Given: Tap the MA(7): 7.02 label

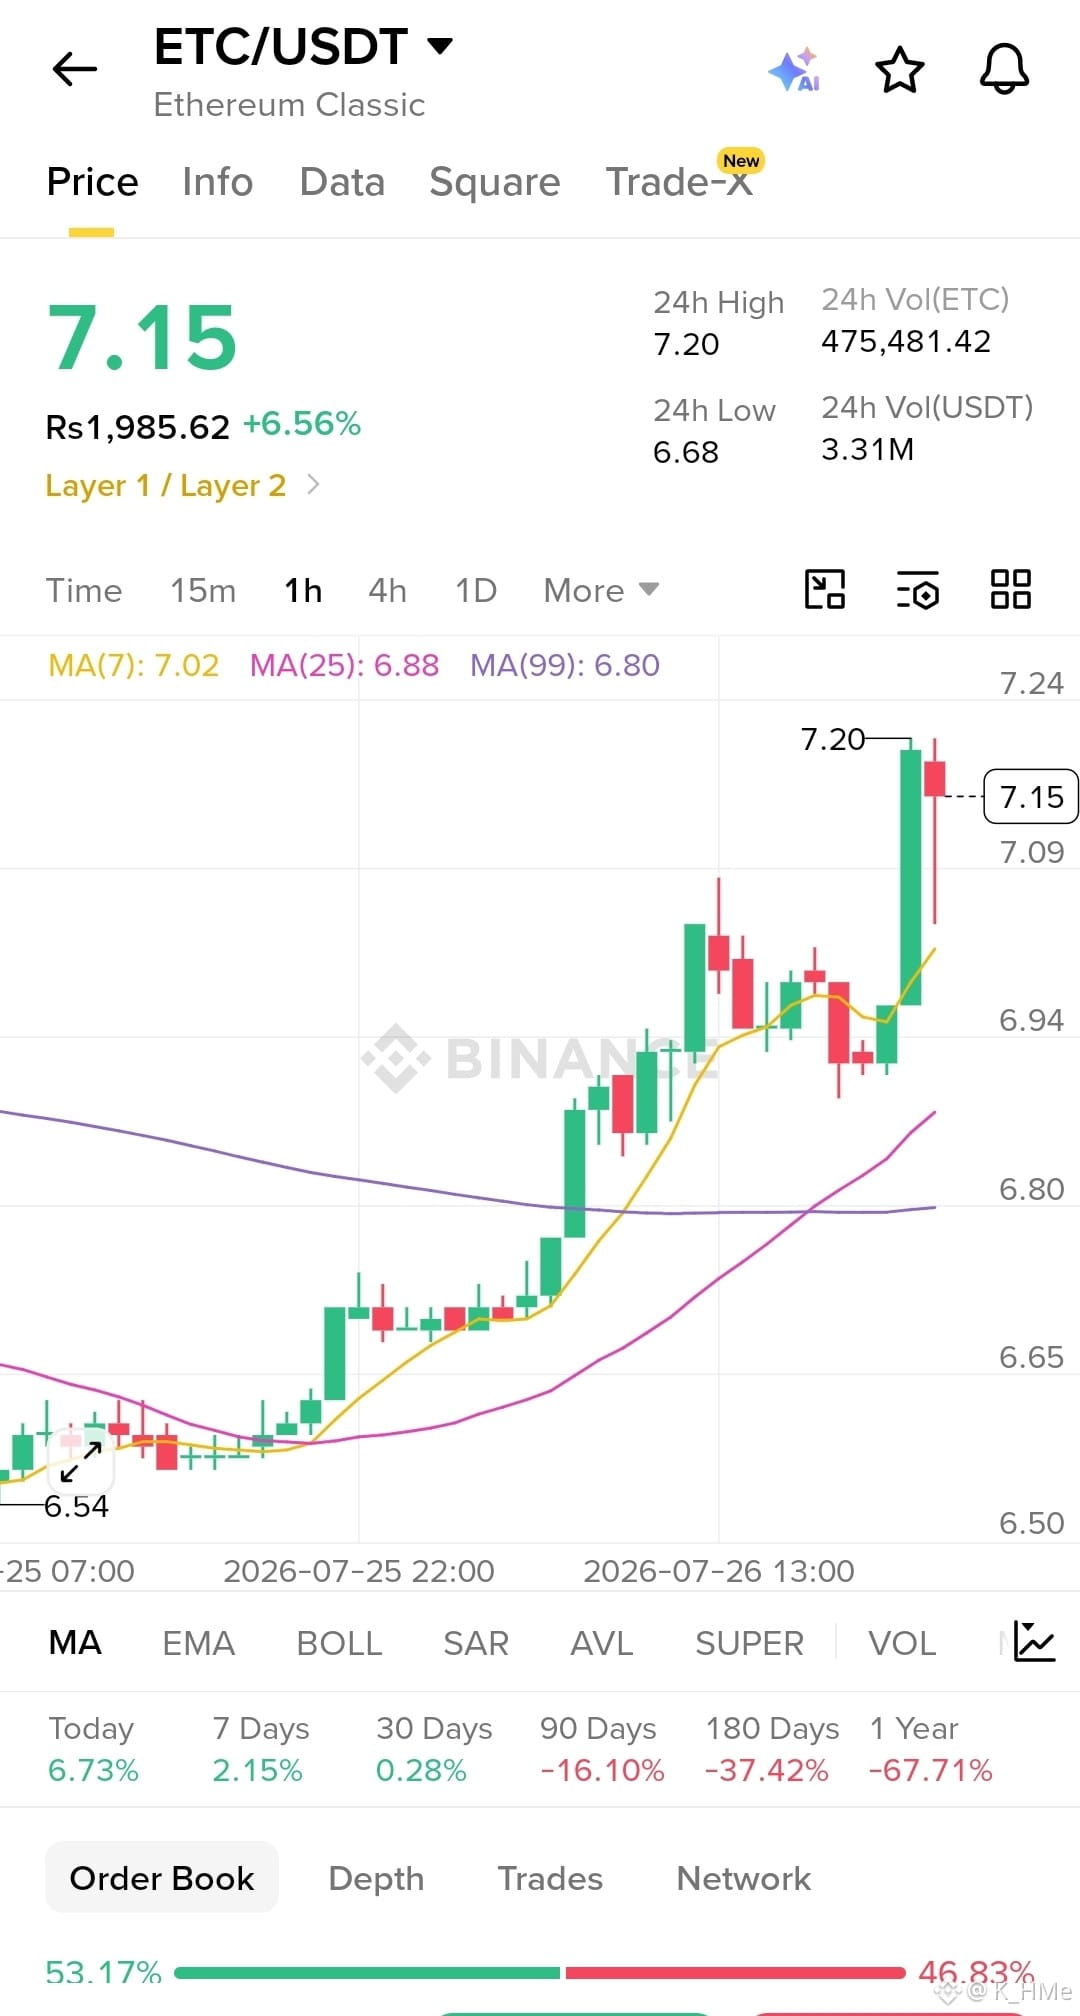Looking at the screenshot, I should pos(133,665).
